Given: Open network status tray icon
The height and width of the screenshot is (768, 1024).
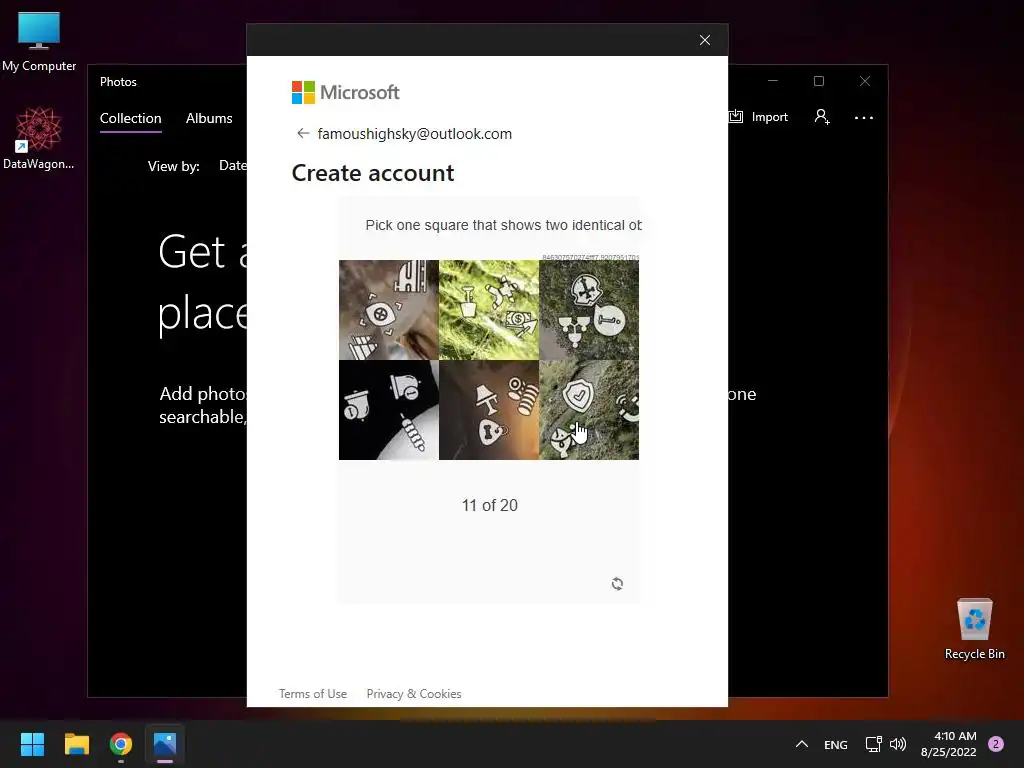Looking at the screenshot, I should coord(873,744).
